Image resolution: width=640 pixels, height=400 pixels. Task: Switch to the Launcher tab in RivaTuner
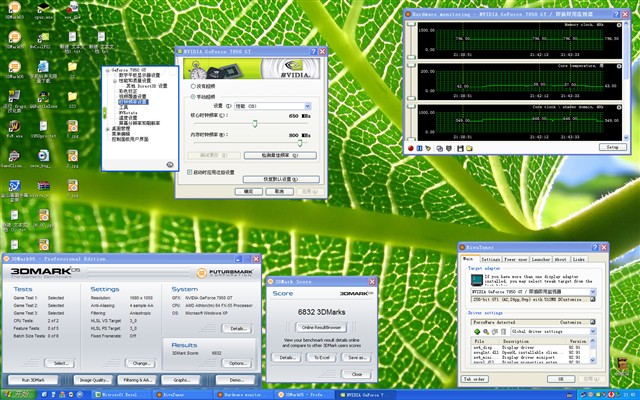[541, 259]
